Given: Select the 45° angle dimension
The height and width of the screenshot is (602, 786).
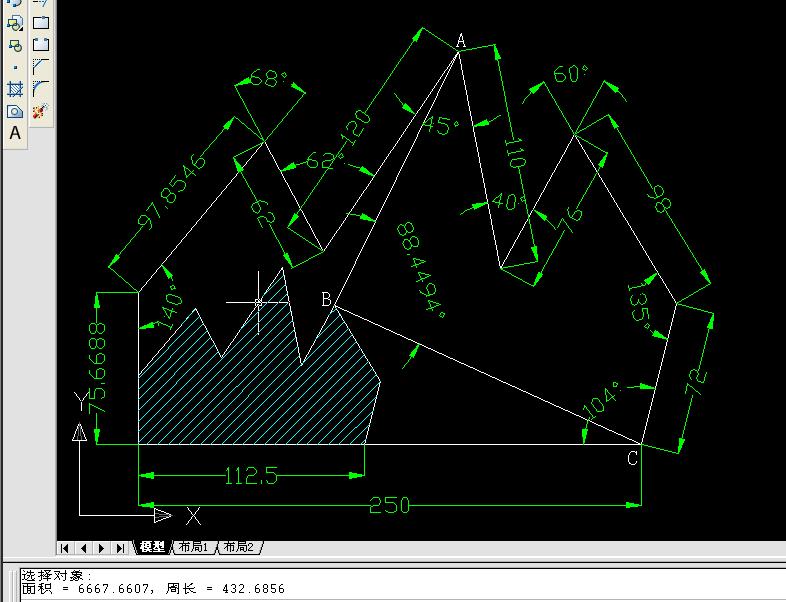Looking at the screenshot, I should pos(441,125).
